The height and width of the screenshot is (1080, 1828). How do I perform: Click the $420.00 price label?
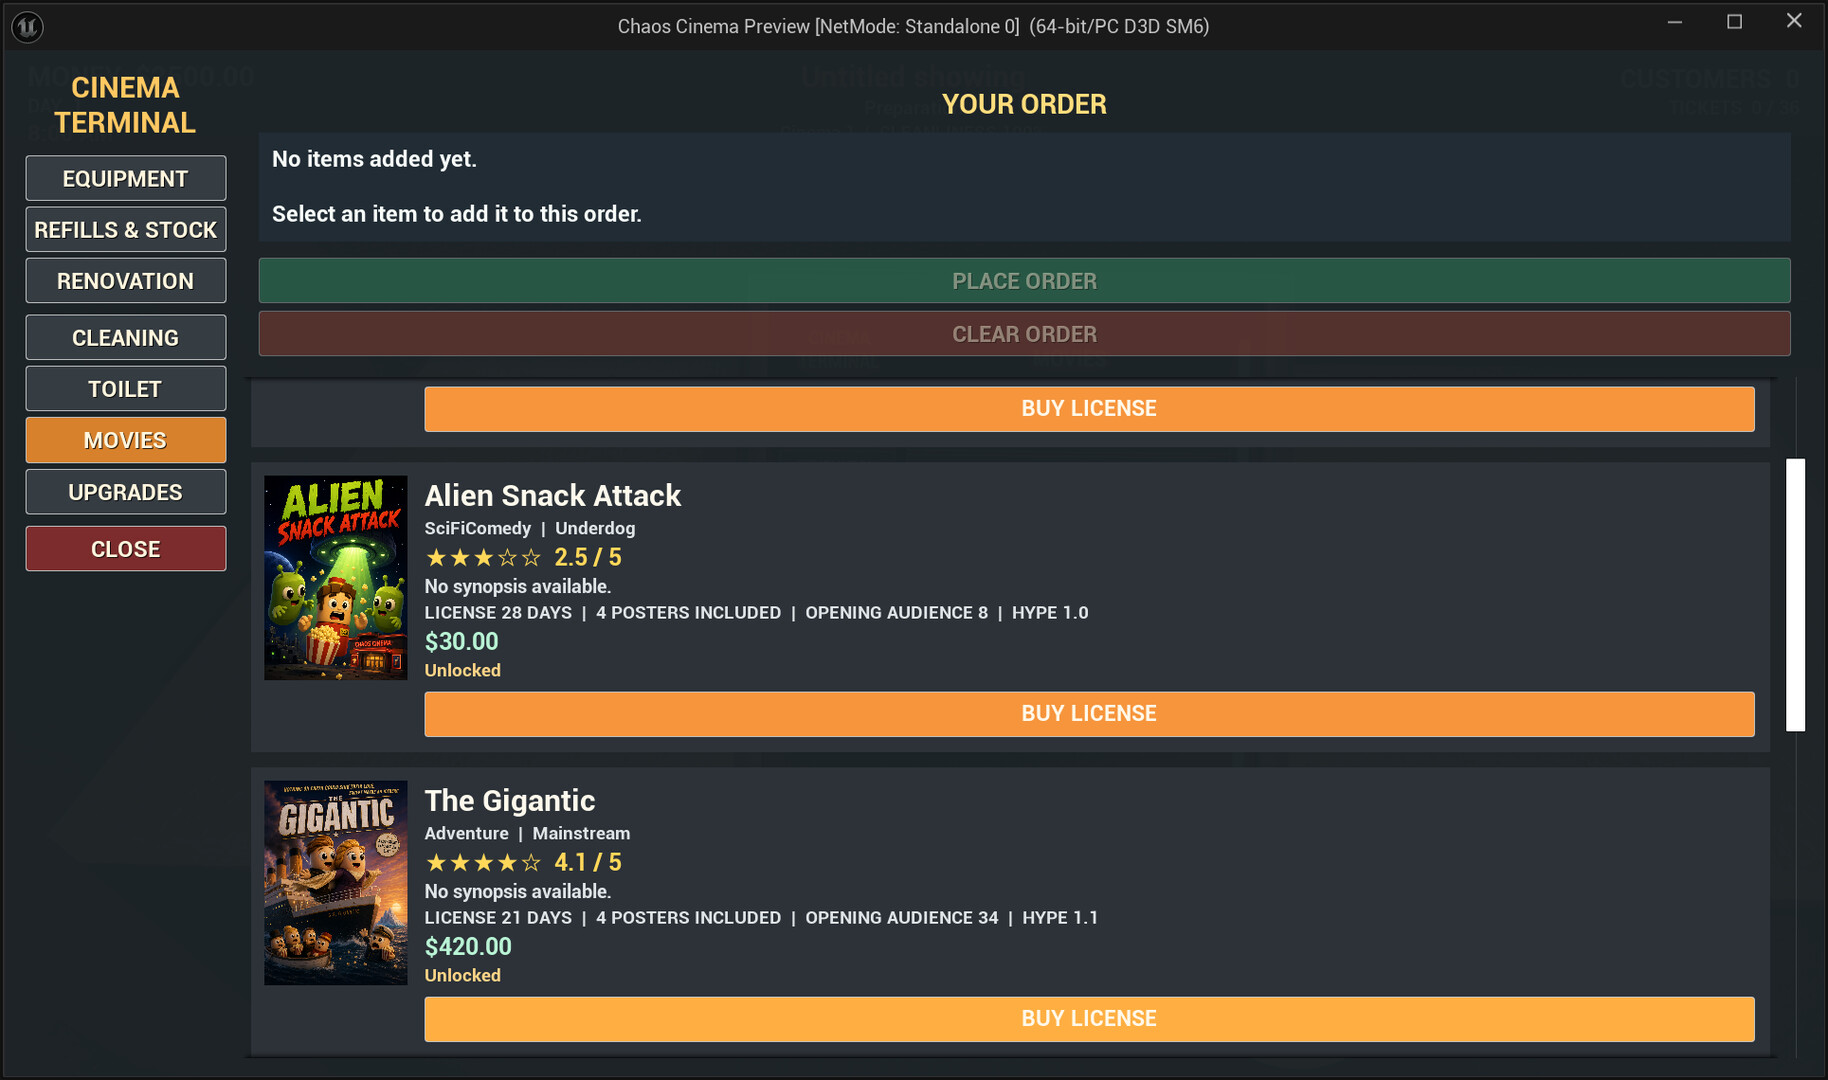point(468,946)
